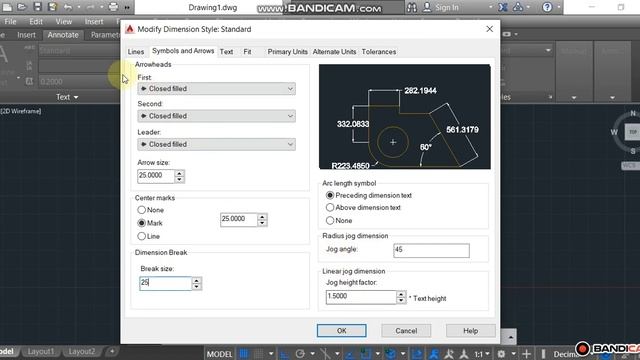Click the Jog angle input field

(x=431, y=250)
